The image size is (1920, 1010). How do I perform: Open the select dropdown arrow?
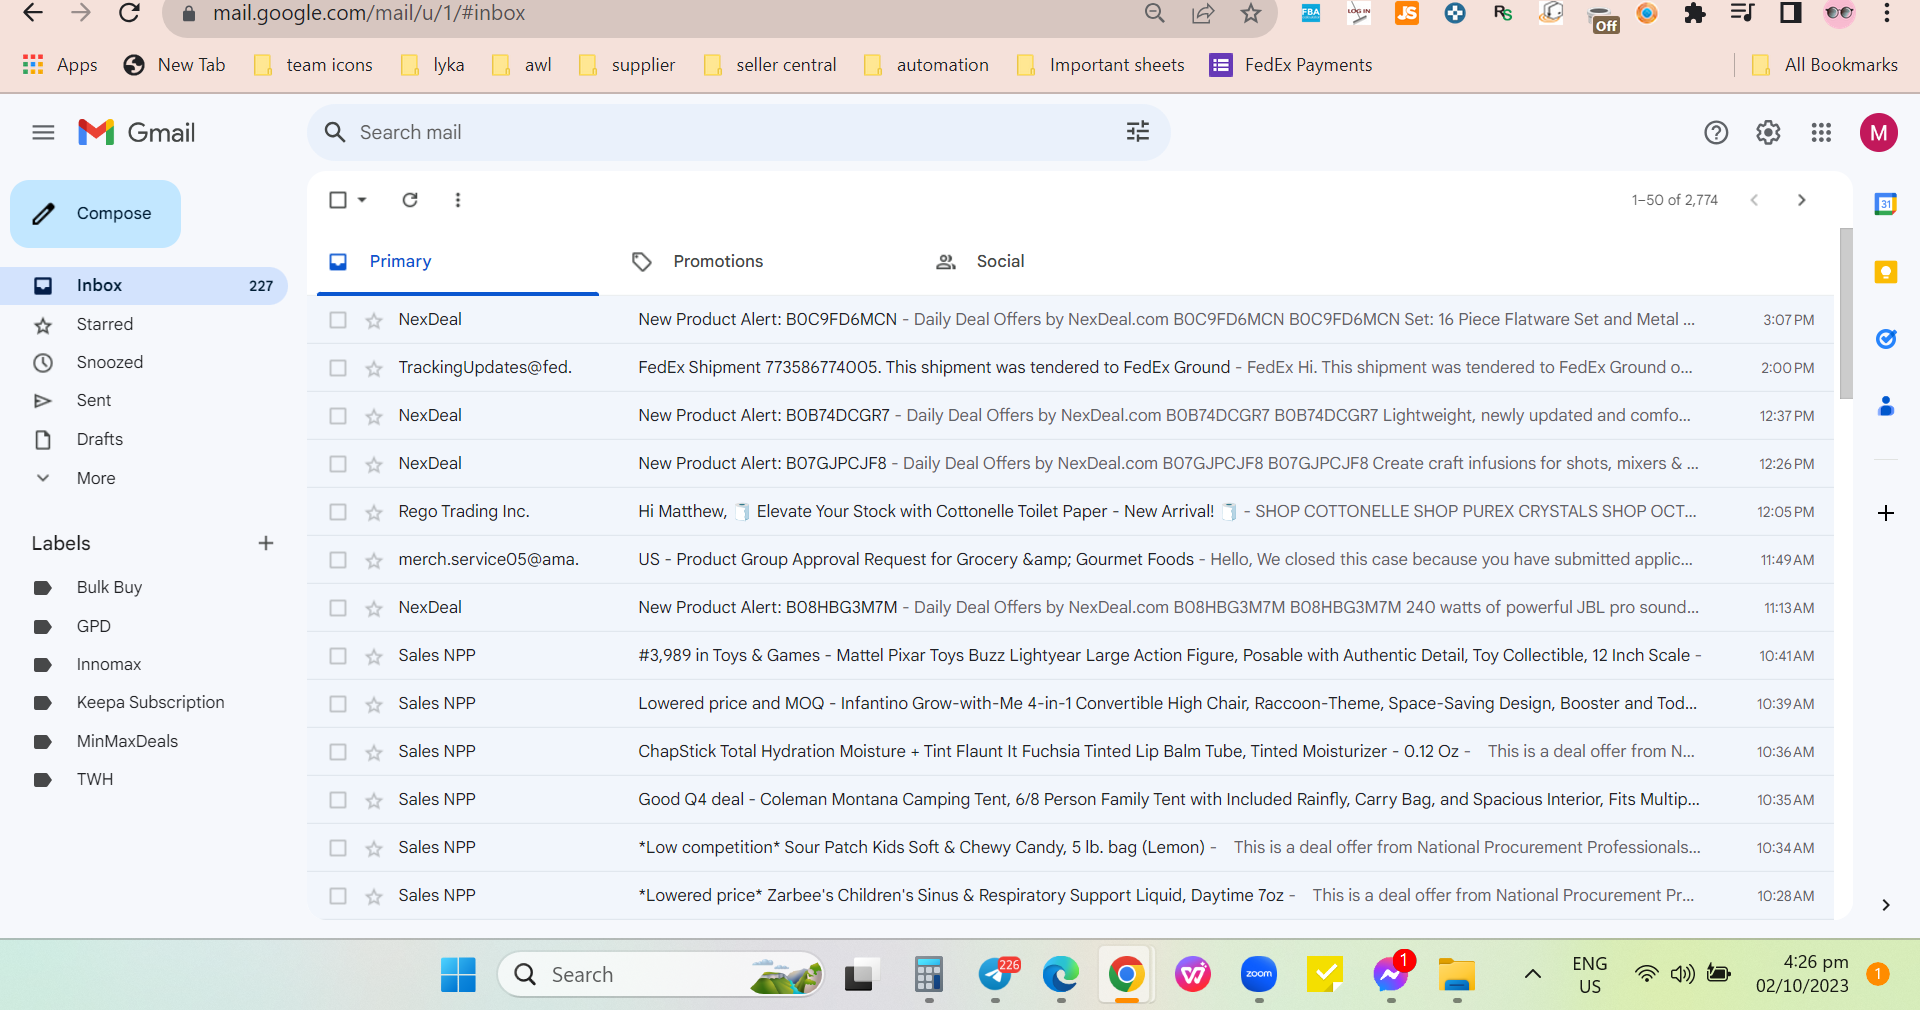[x=362, y=200]
